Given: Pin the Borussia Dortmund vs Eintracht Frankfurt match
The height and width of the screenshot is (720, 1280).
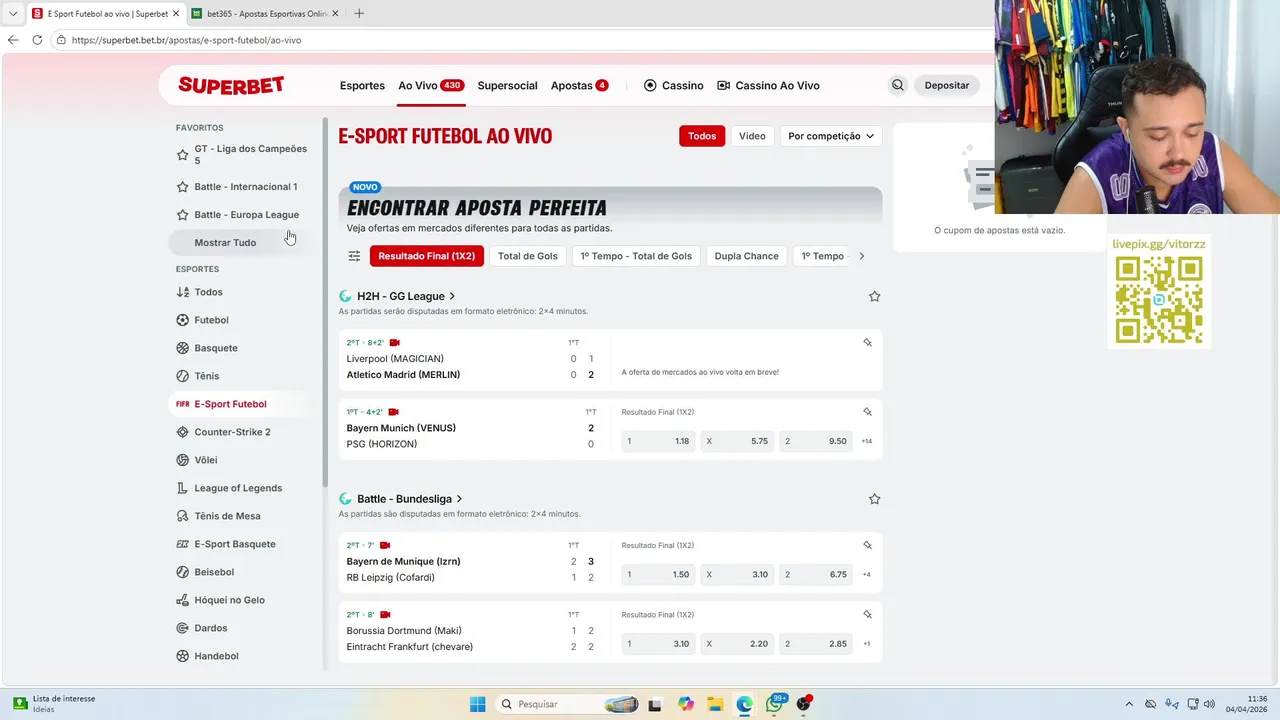Looking at the screenshot, I should 867,615.
